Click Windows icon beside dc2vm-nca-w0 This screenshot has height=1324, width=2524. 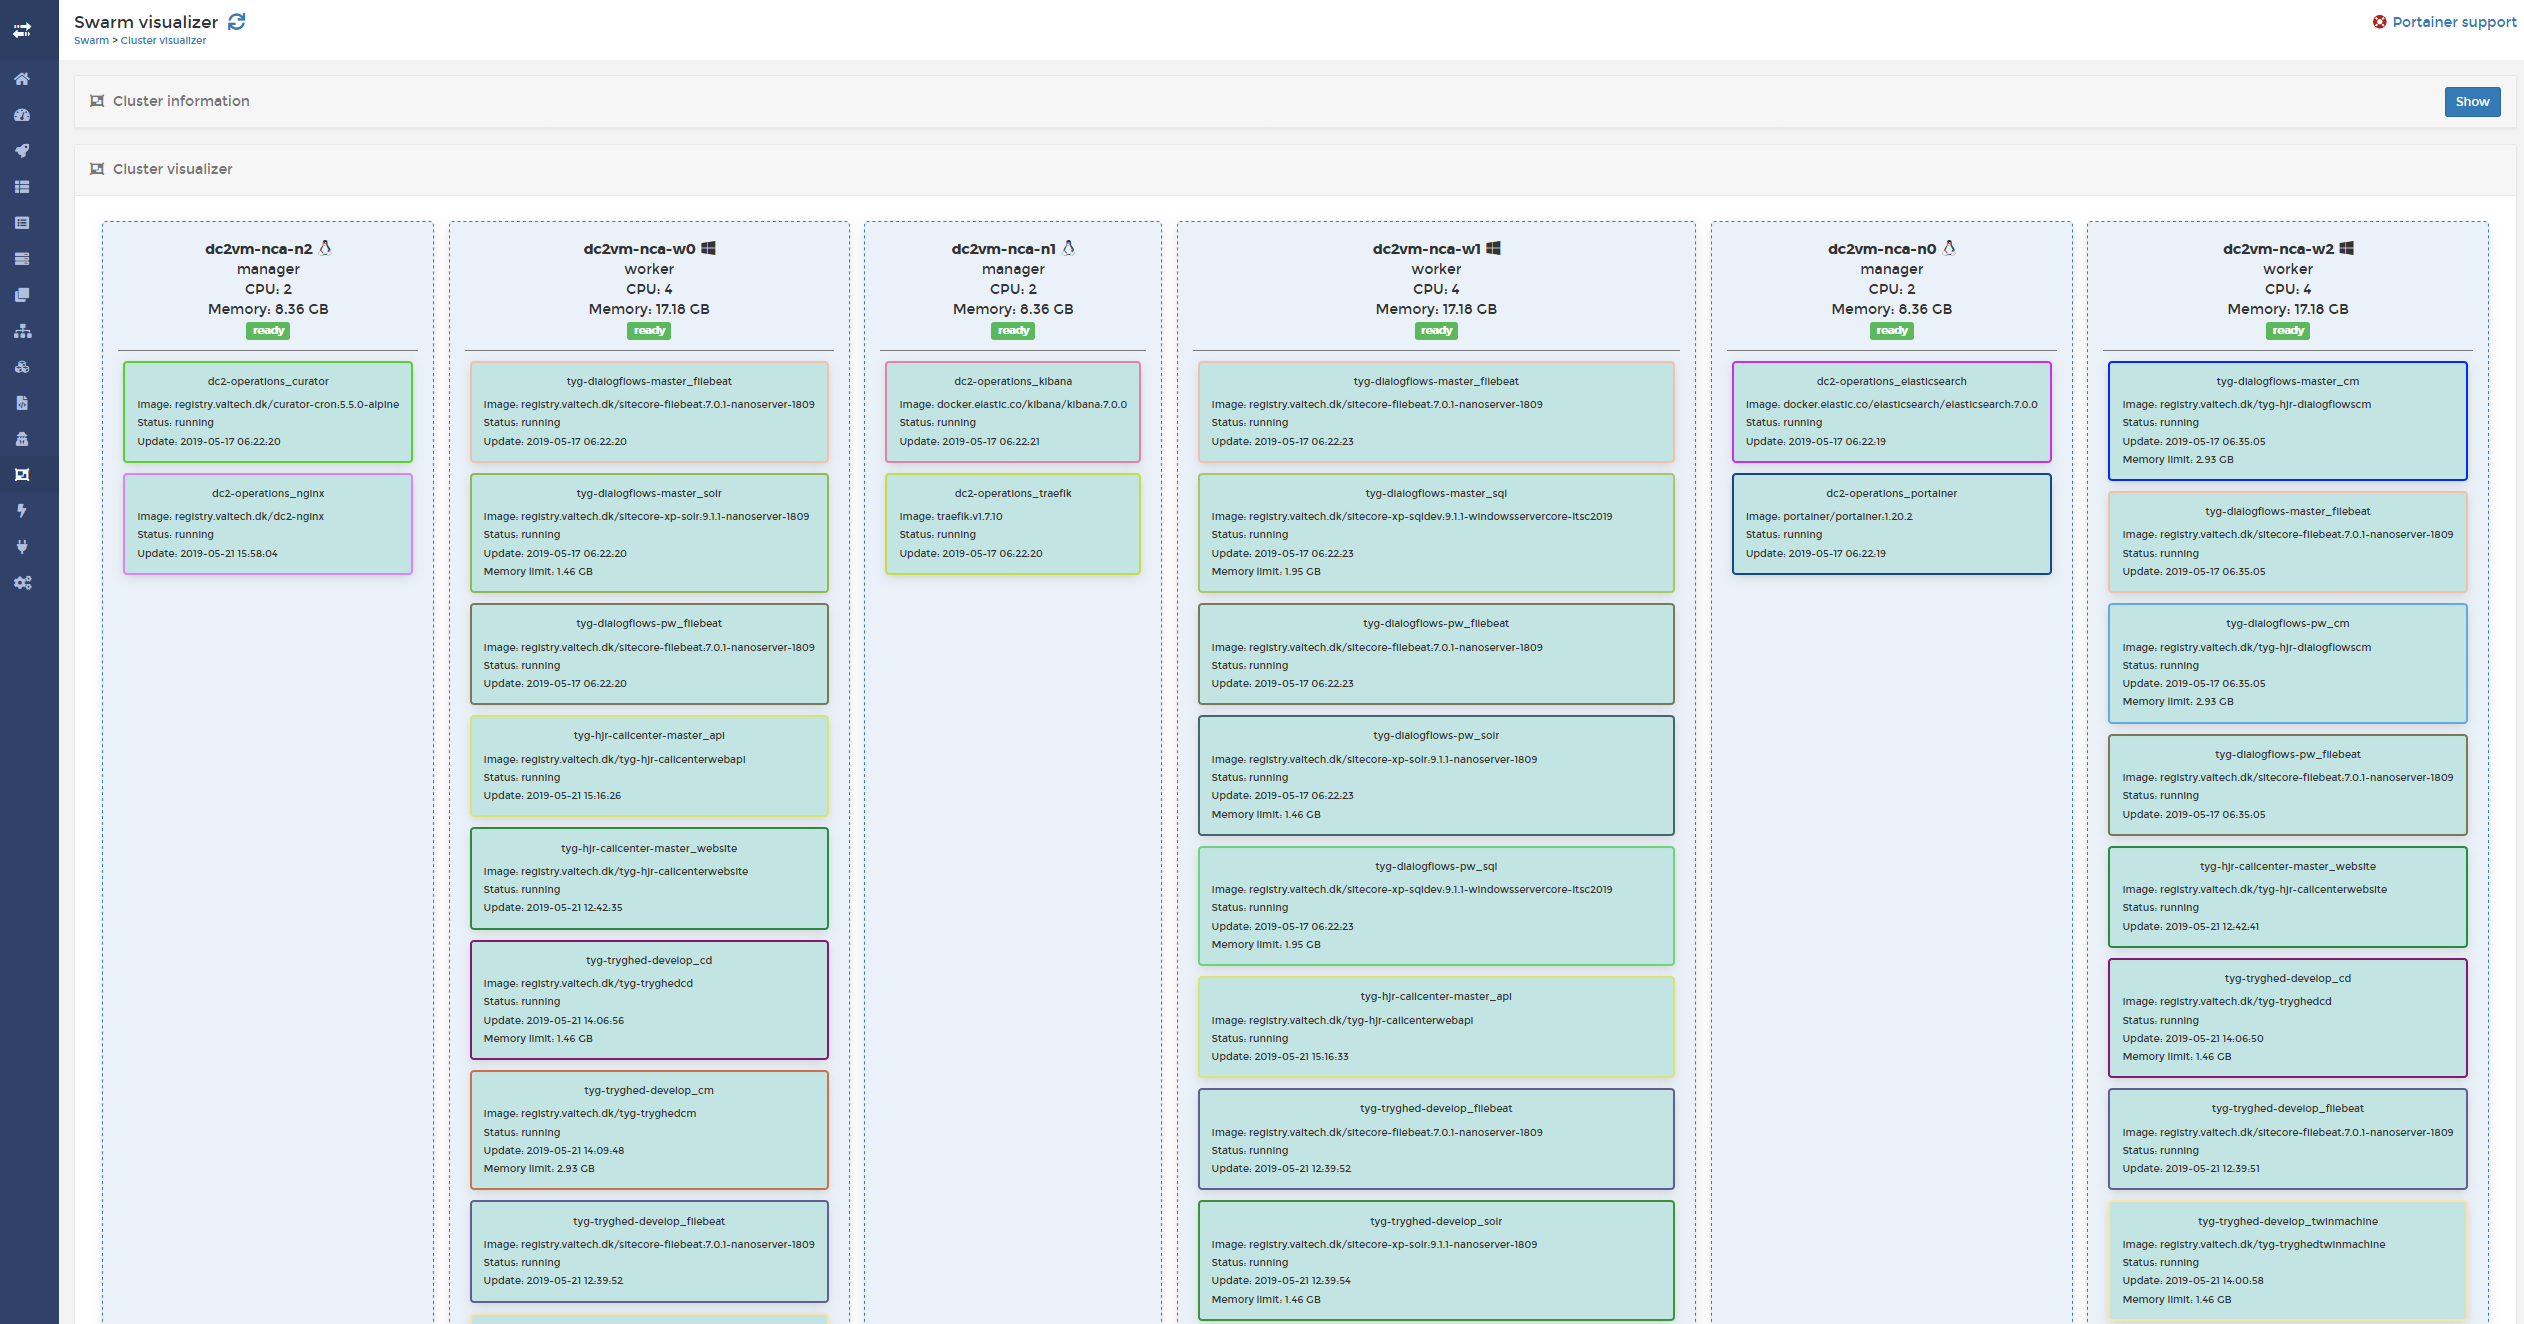[x=708, y=248]
